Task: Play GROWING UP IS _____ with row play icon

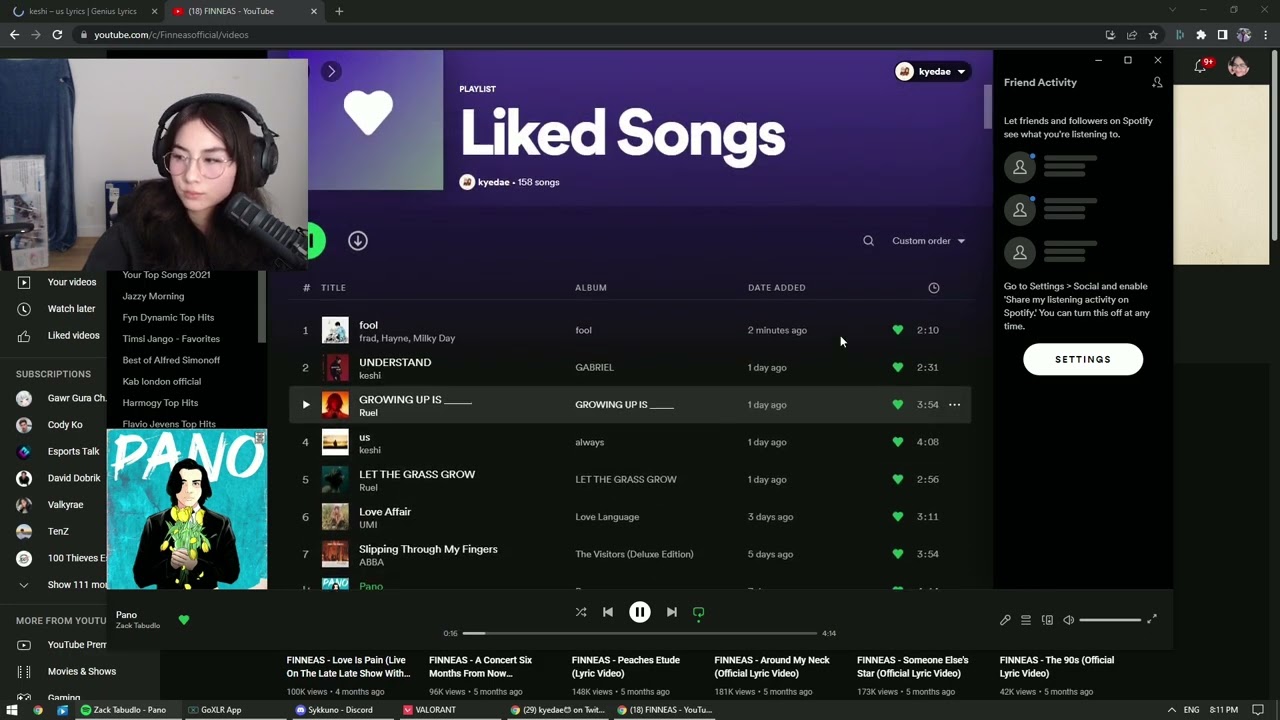Action: pos(306,405)
